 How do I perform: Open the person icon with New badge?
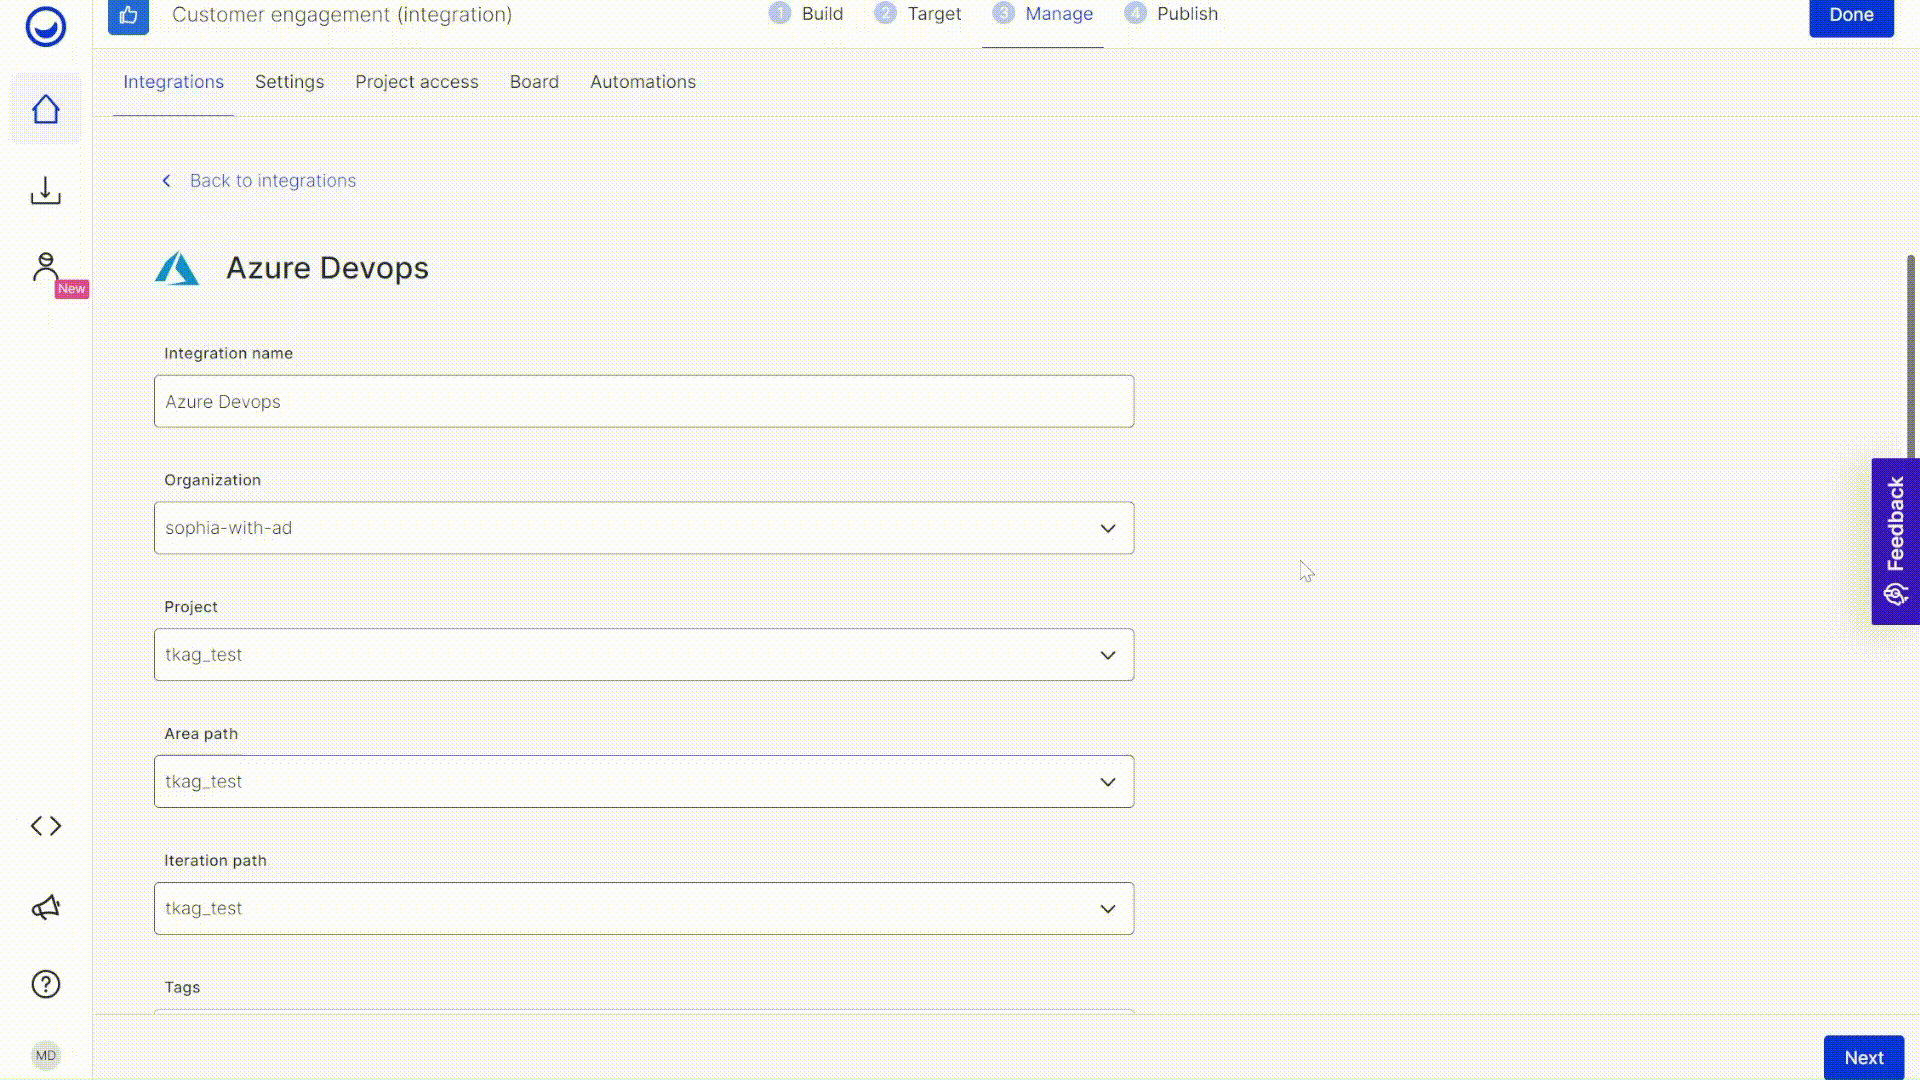pyautogui.click(x=45, y=267)
